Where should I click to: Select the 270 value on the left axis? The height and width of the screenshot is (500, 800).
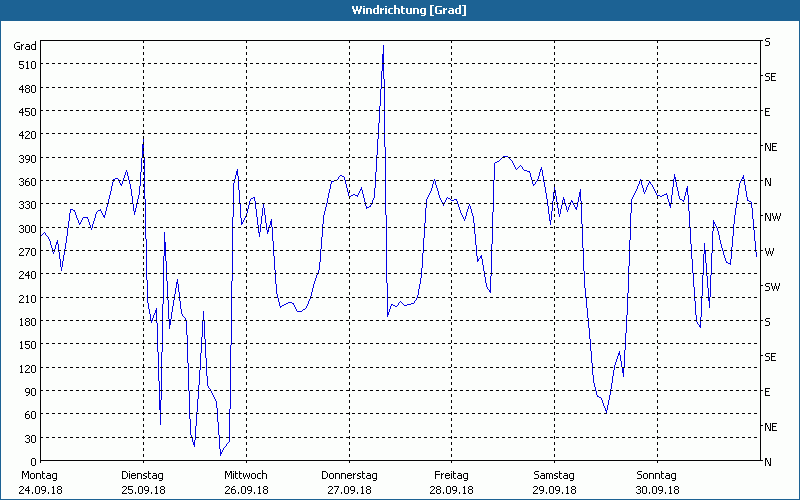click(x=28, y=252)
